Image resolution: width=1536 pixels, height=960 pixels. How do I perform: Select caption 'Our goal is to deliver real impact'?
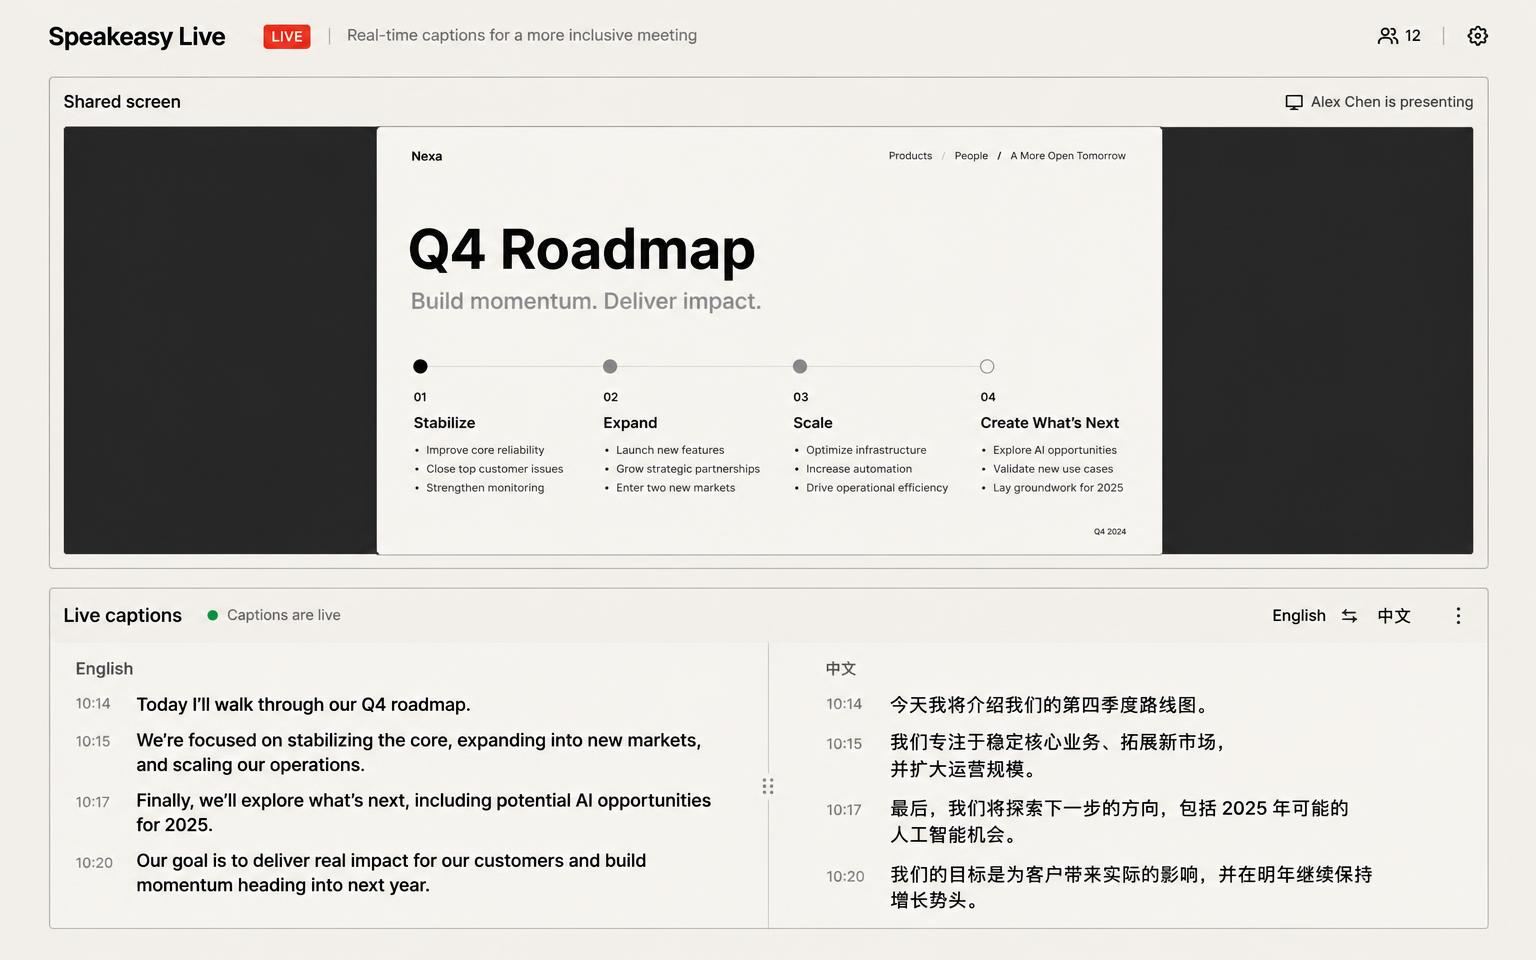pos(391,873)
